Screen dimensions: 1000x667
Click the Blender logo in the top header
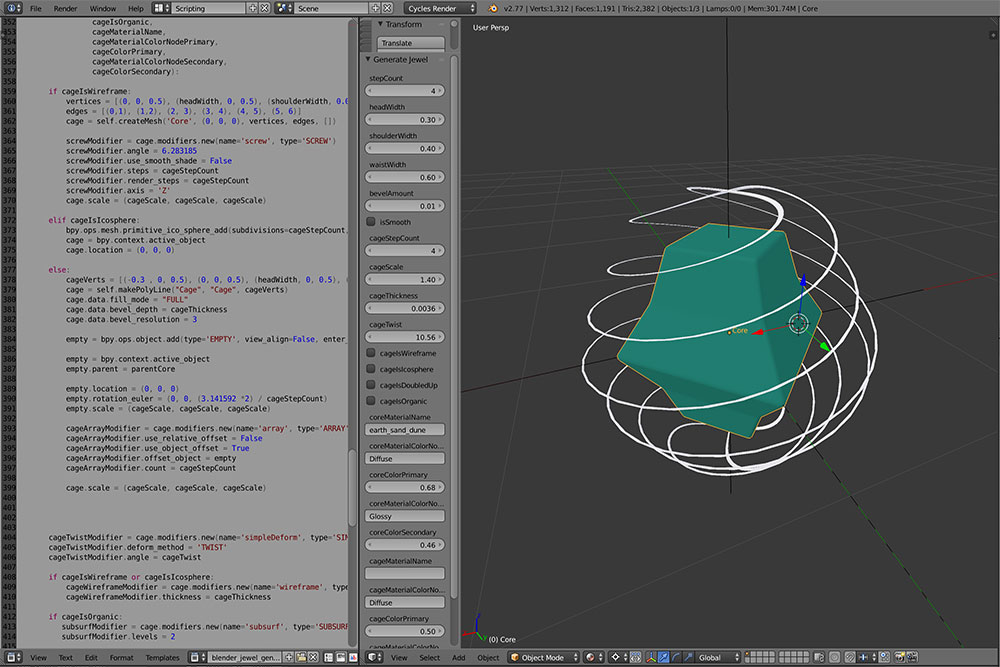click(x=494, y=8)
